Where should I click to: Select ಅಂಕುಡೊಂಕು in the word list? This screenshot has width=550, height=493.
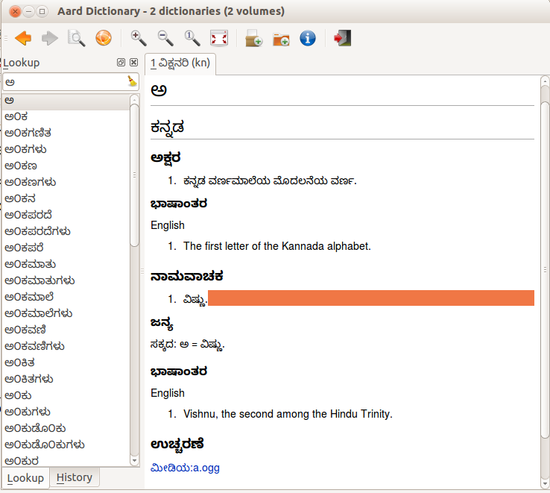pos(66,428)
